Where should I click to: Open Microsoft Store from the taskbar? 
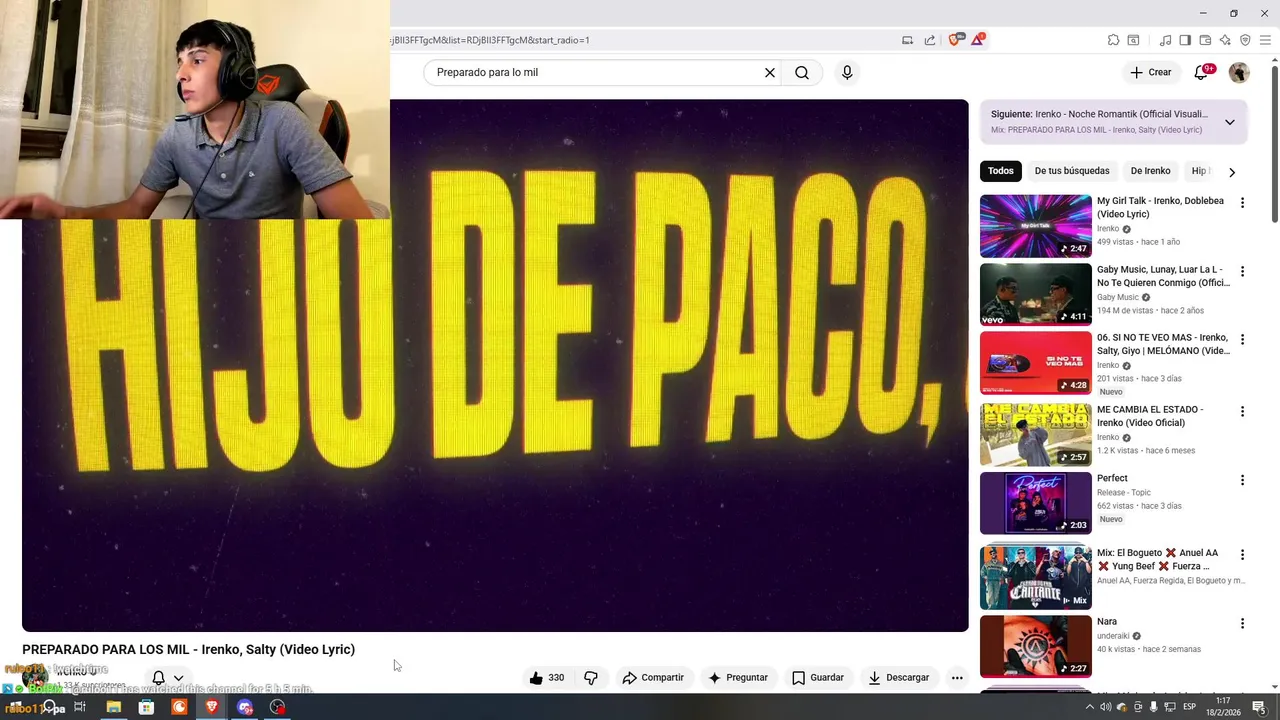(146, 707)
